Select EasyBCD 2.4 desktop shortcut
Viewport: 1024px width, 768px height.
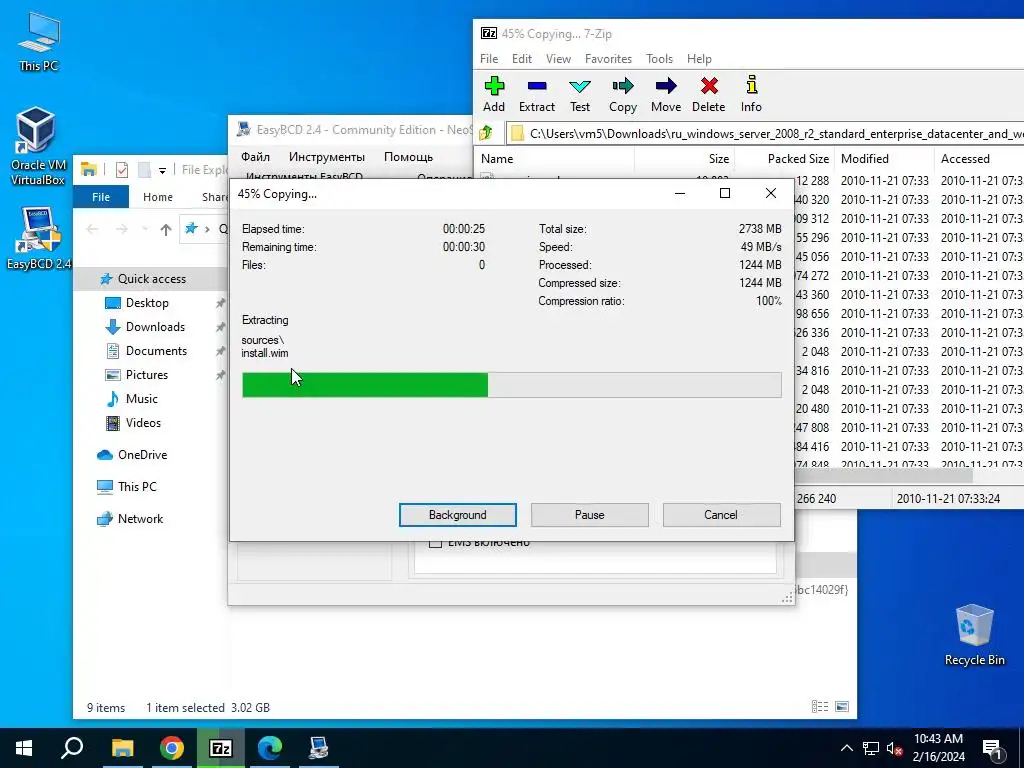click(x=38, y=238)
